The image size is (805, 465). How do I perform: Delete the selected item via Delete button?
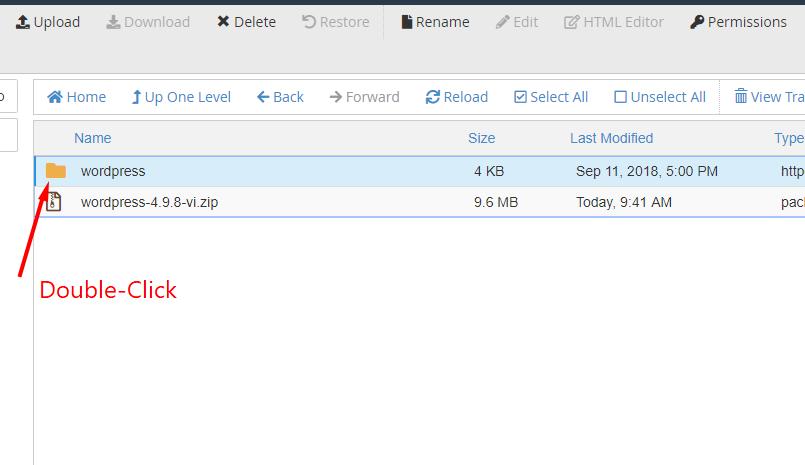246,22
